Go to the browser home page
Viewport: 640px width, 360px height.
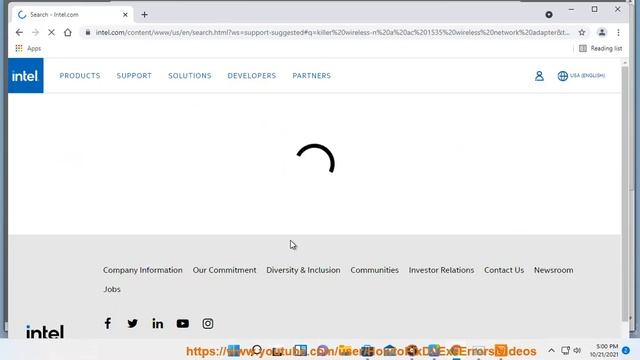(68, 32)
